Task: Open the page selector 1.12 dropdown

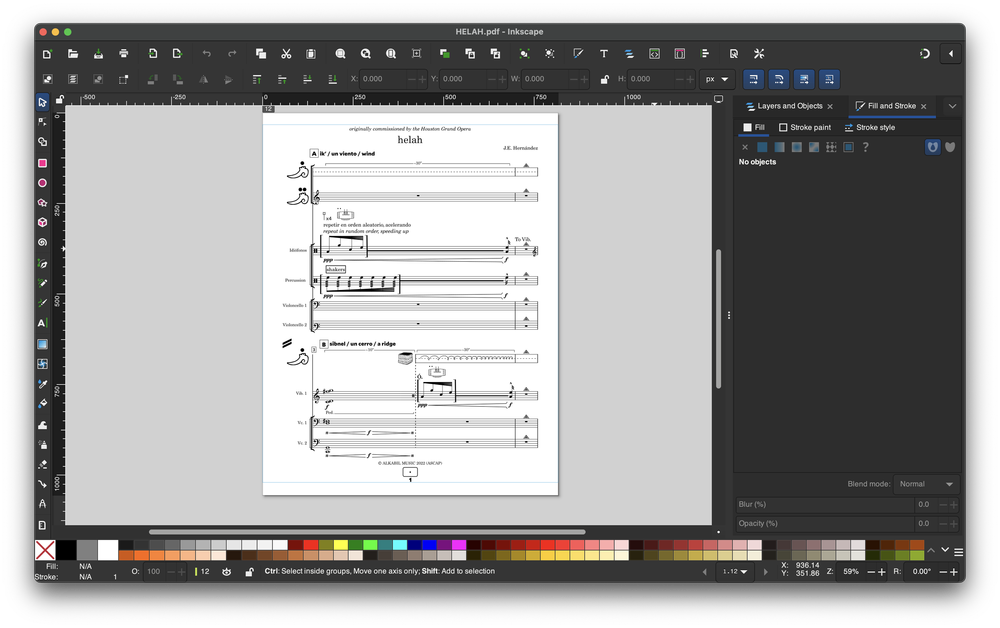Action: 735,572
